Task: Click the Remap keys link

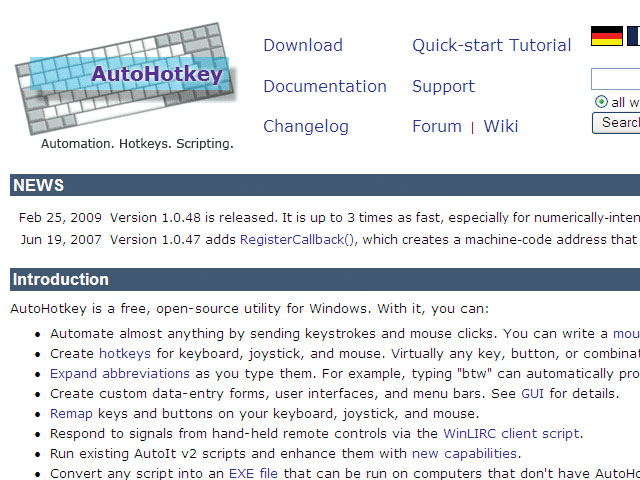Action: [x=71, y=413]
